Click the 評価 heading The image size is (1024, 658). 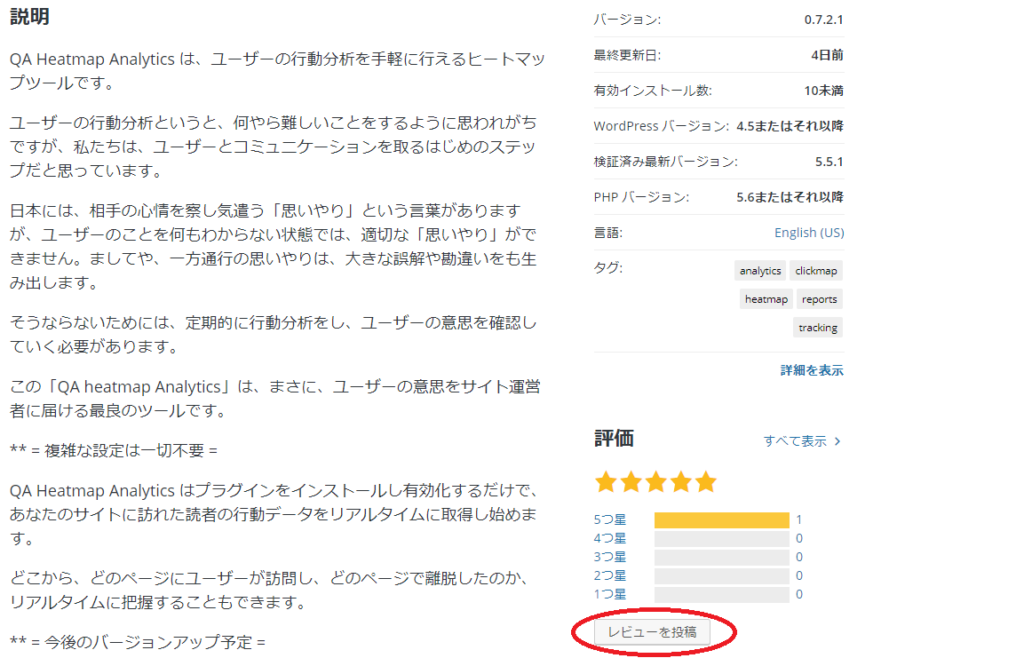click(614, 438)
